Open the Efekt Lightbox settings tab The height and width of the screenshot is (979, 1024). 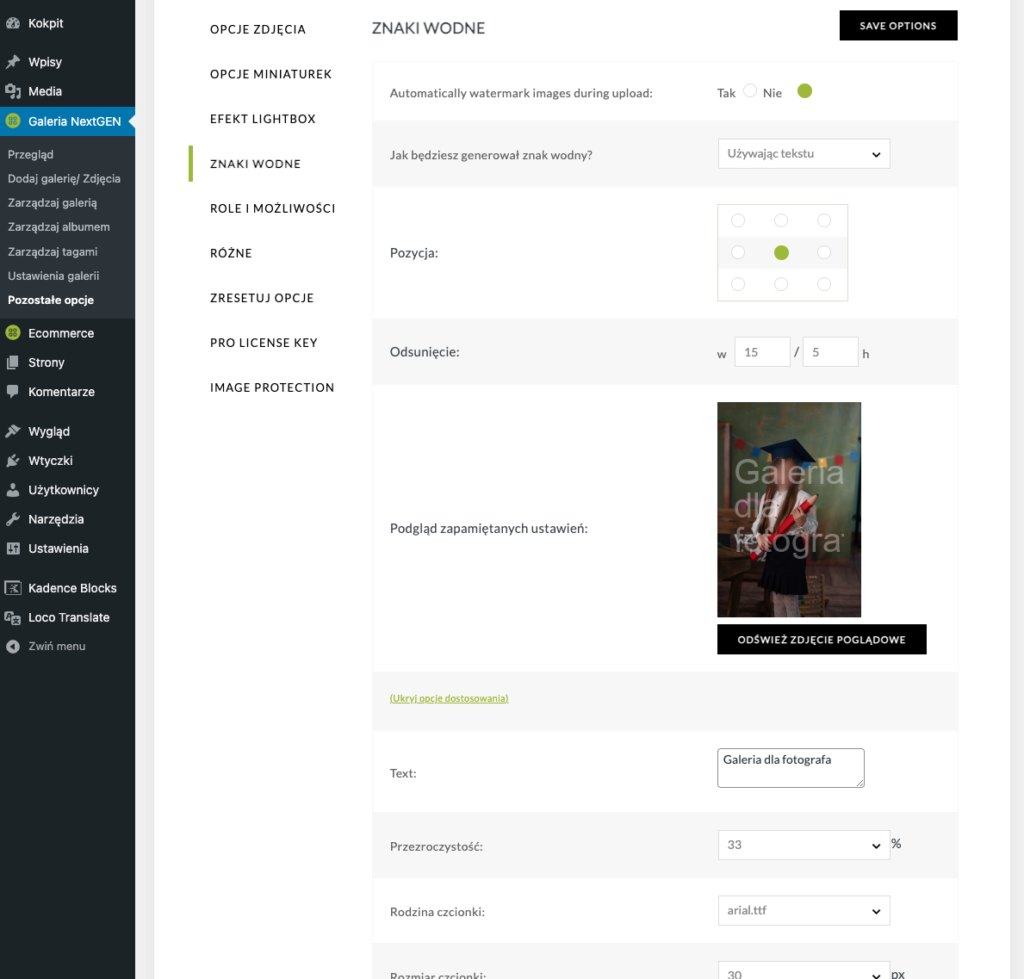[x=262, y=119]
